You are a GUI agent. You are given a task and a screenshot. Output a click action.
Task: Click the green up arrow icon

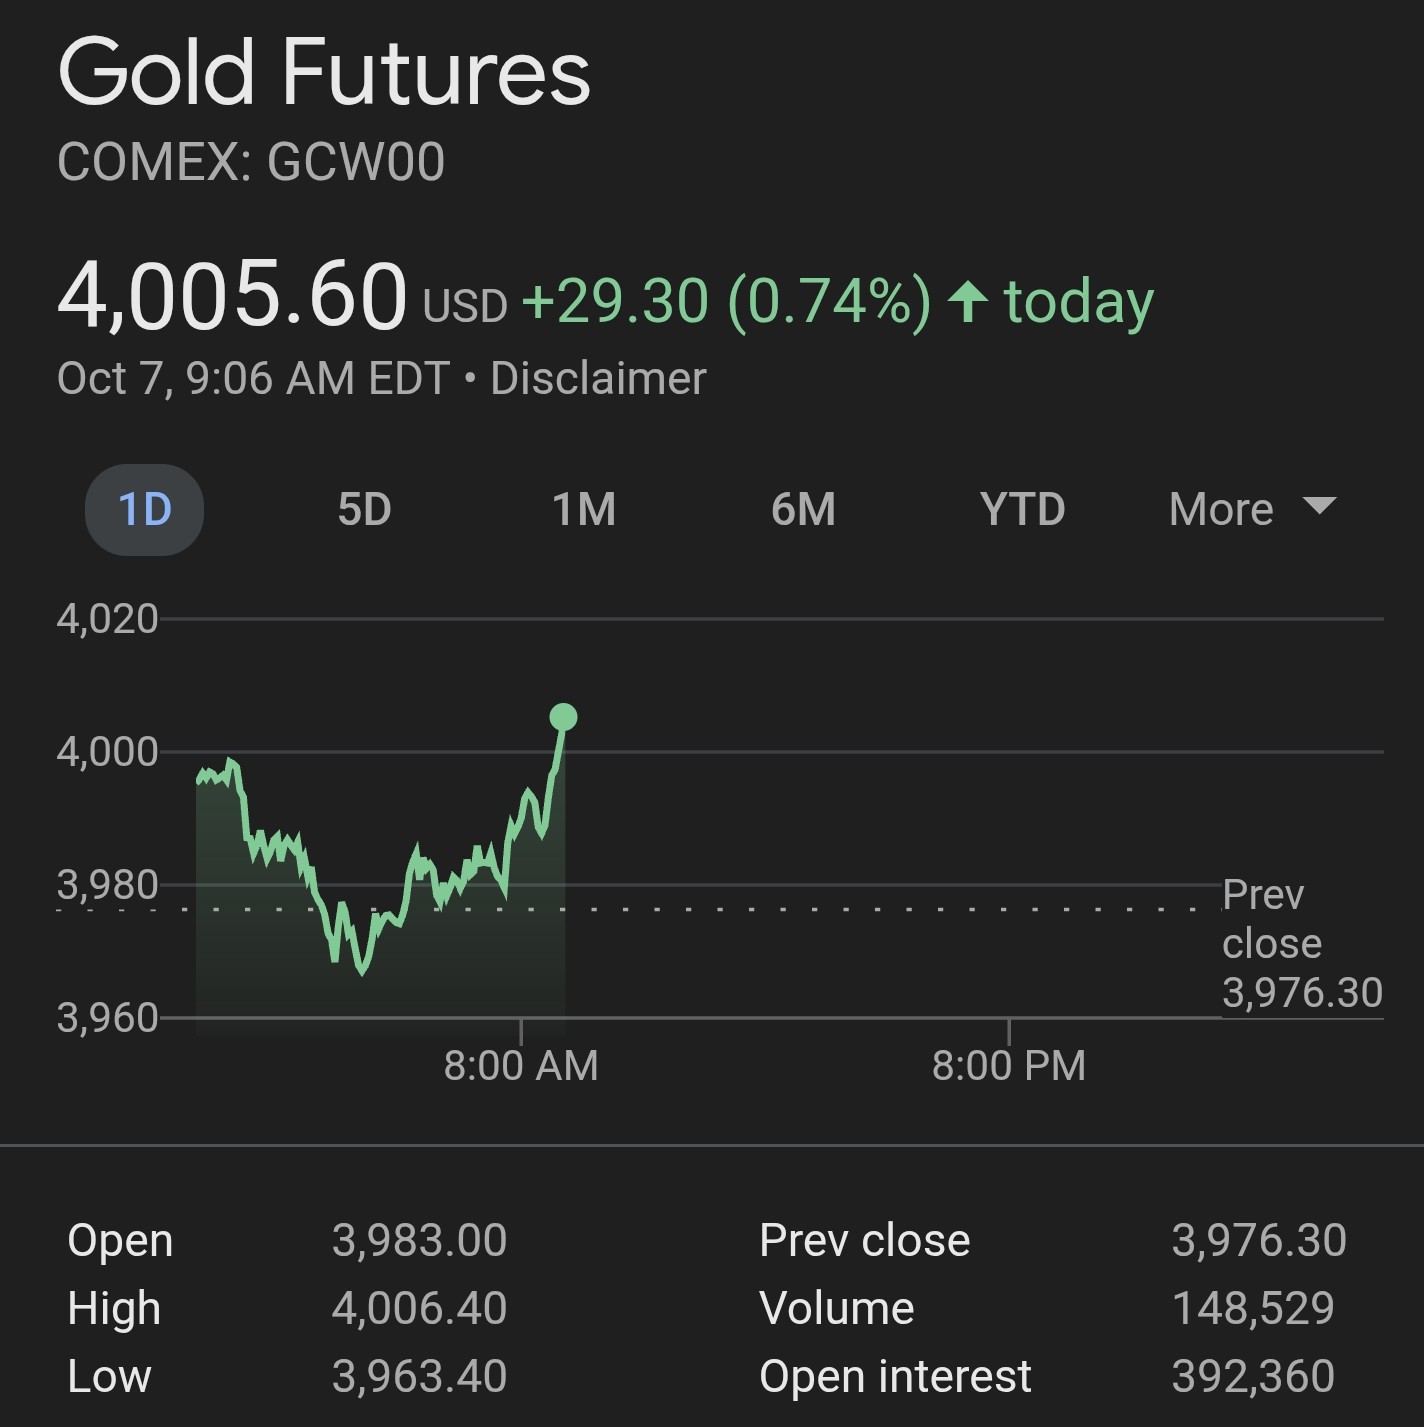coord(968,301)
